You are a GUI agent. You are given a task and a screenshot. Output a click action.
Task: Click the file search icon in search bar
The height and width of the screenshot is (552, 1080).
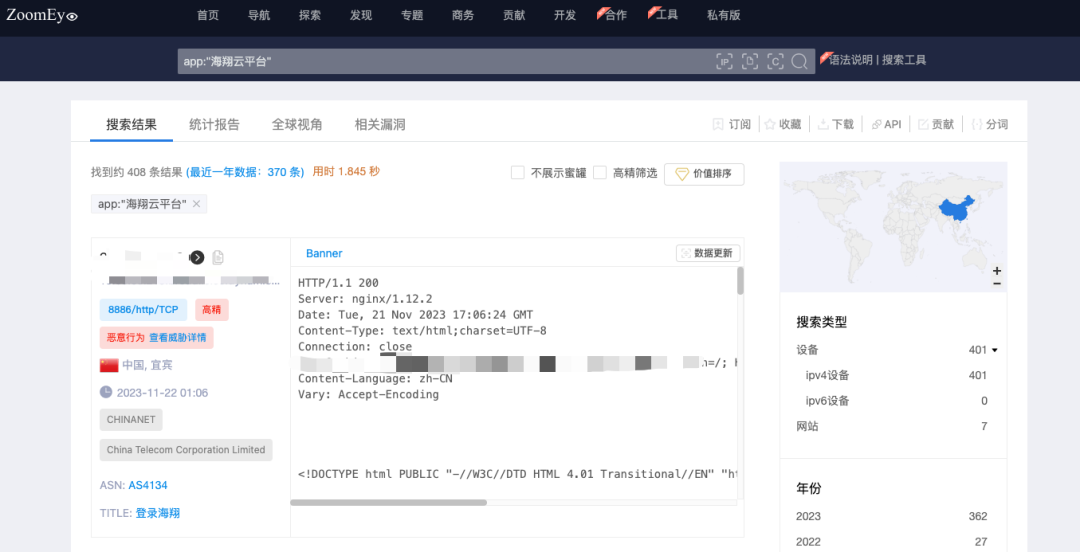(x=750, y=61)
